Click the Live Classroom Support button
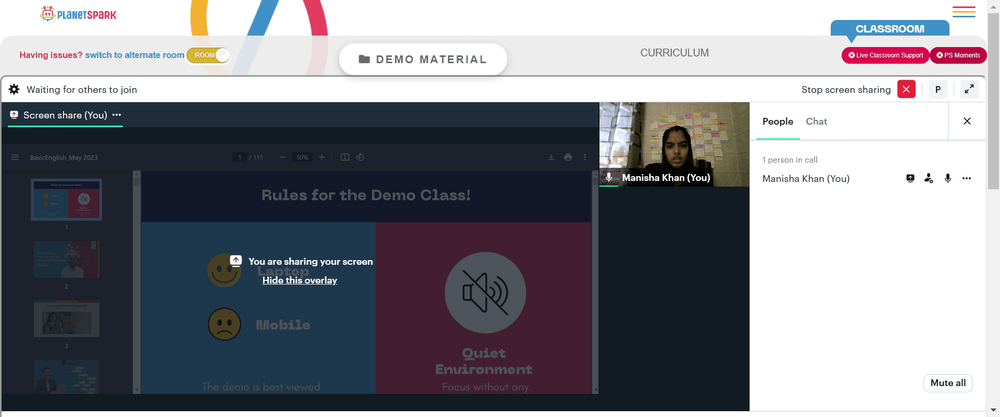The height and width of the screenshot is (417, 1000). 885,55
